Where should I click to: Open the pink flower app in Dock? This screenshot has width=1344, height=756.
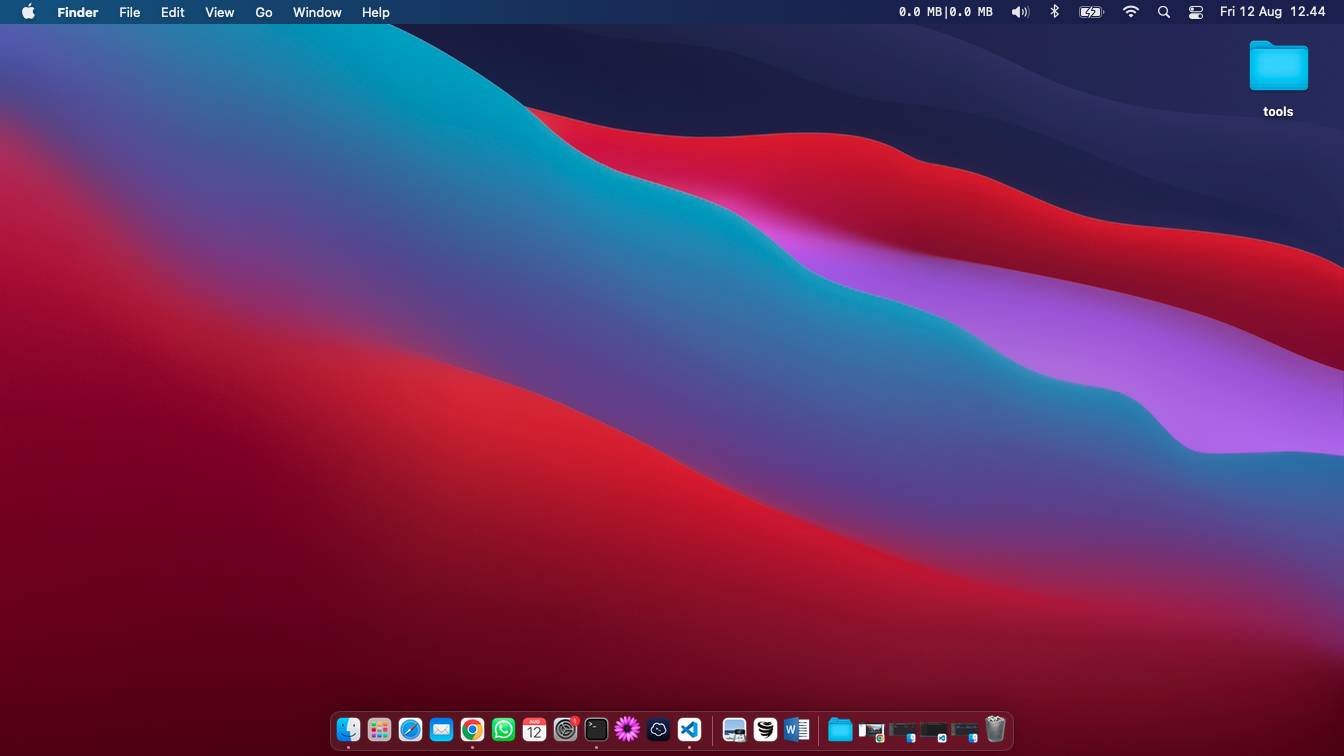tap(627, 730)
